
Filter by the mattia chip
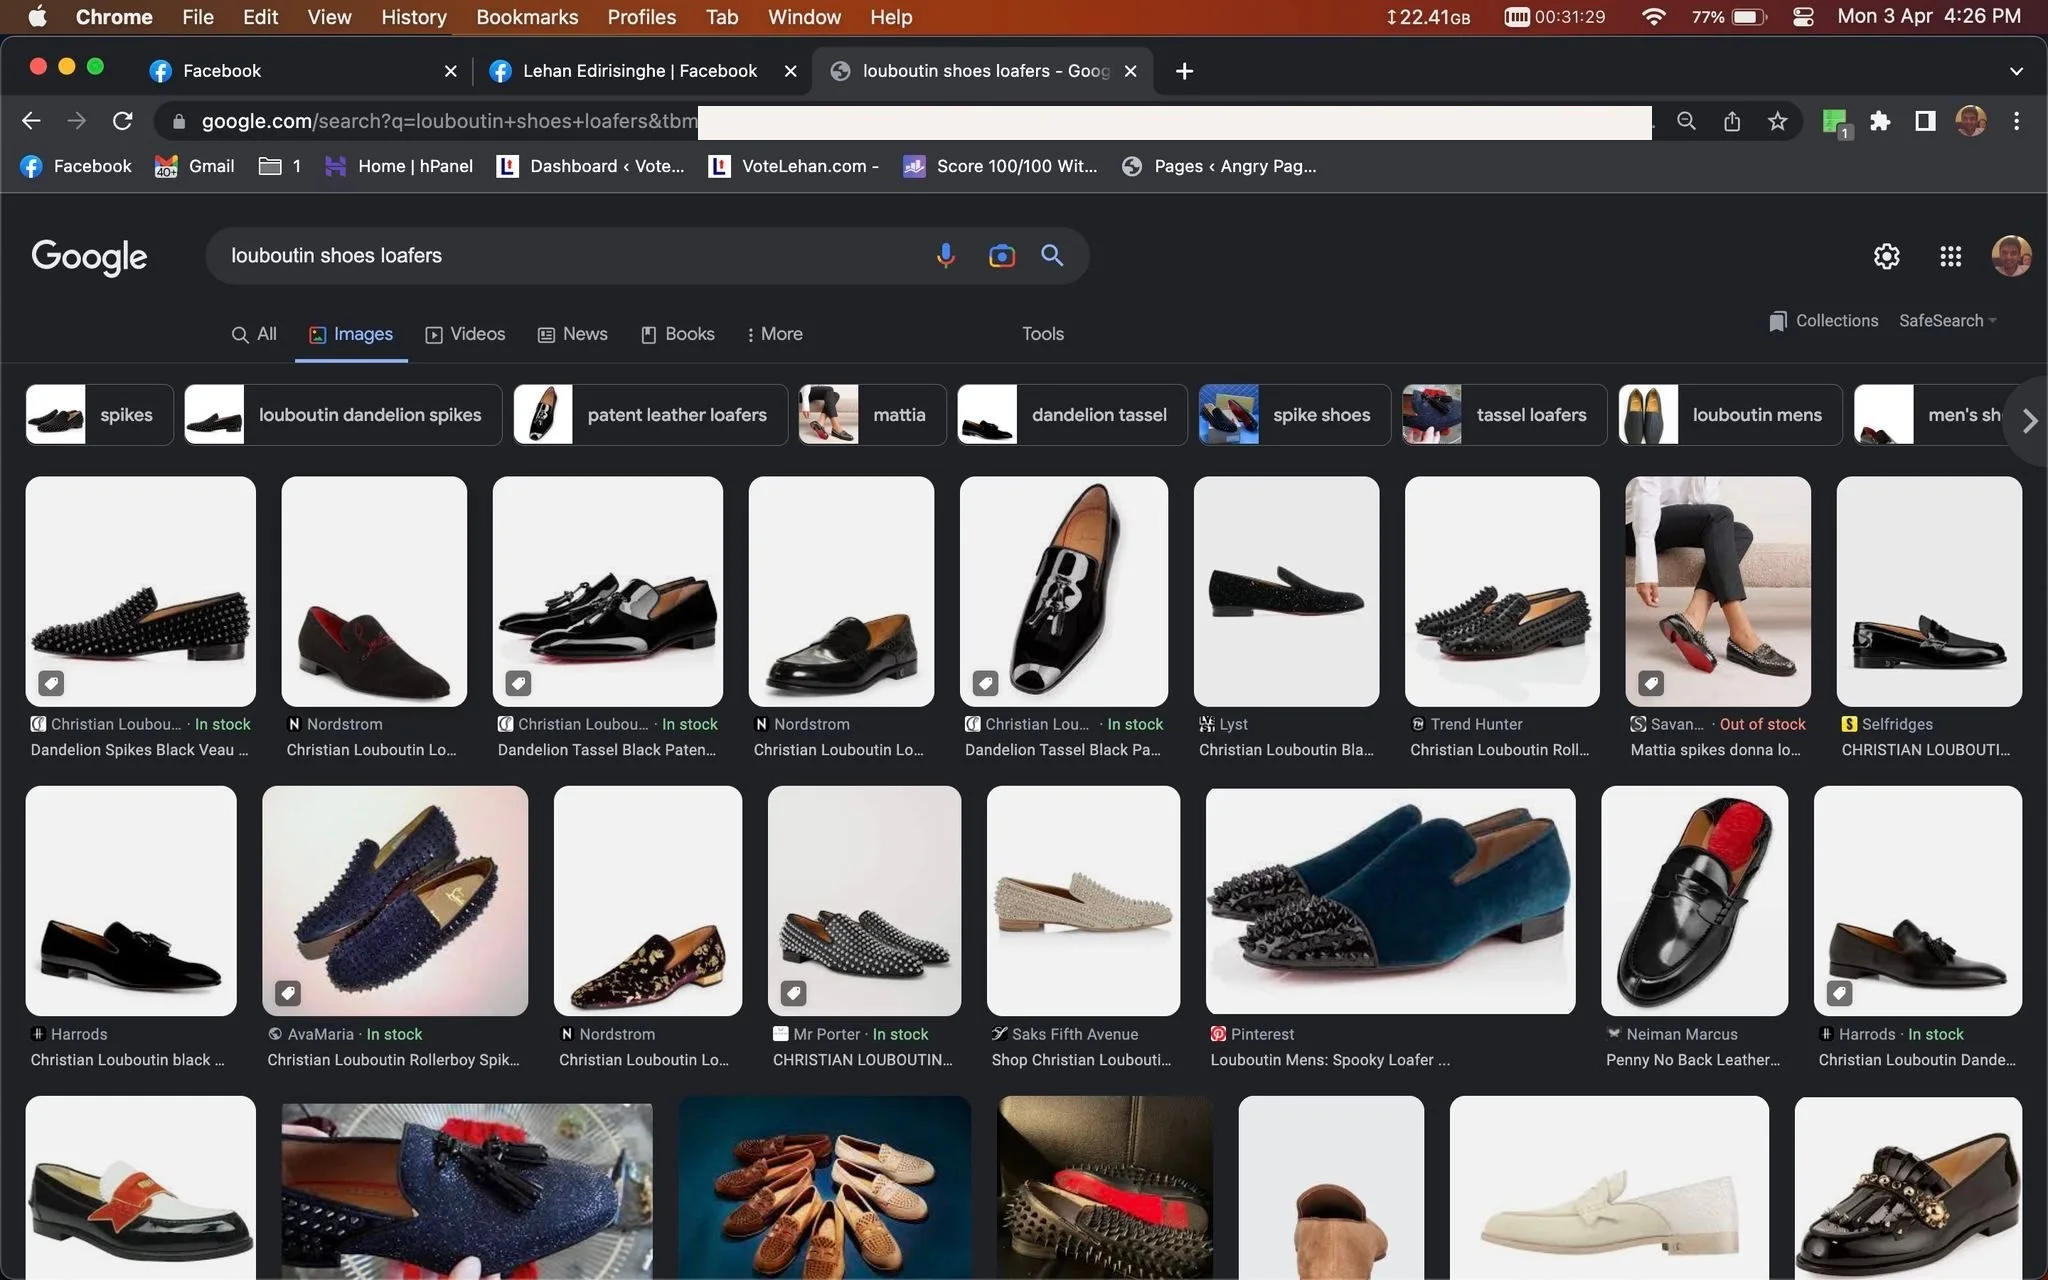tap(872, 415)
